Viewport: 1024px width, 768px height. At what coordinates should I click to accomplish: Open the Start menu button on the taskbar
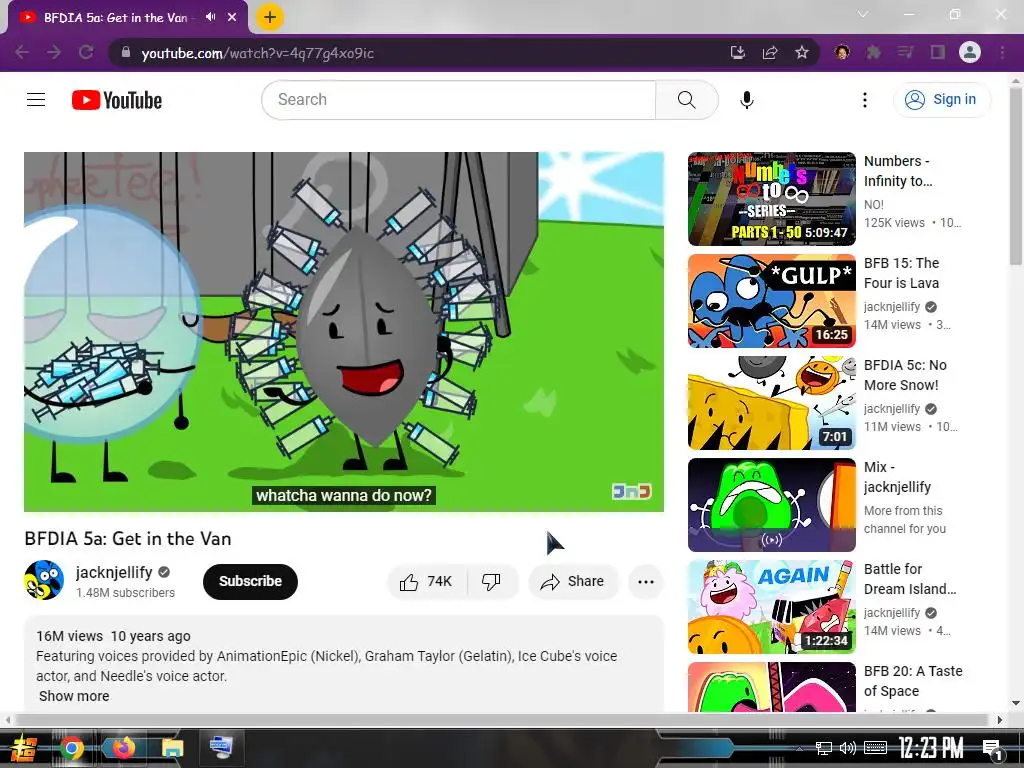[23, 748]
